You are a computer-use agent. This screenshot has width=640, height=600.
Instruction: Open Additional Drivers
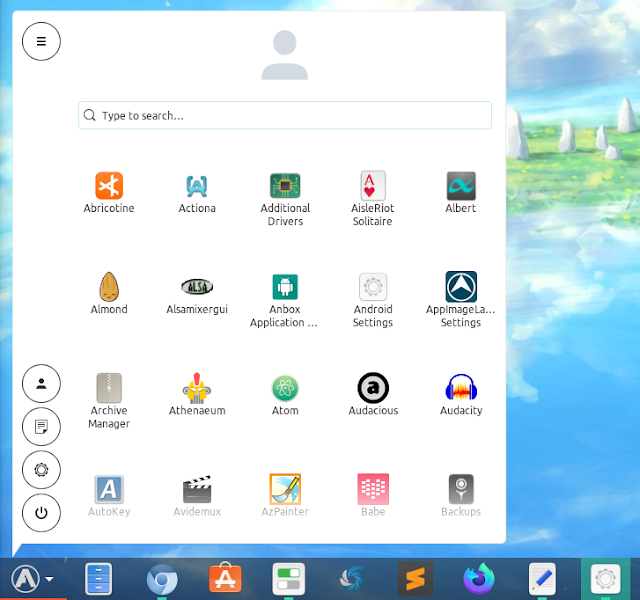tap(285, 199)
